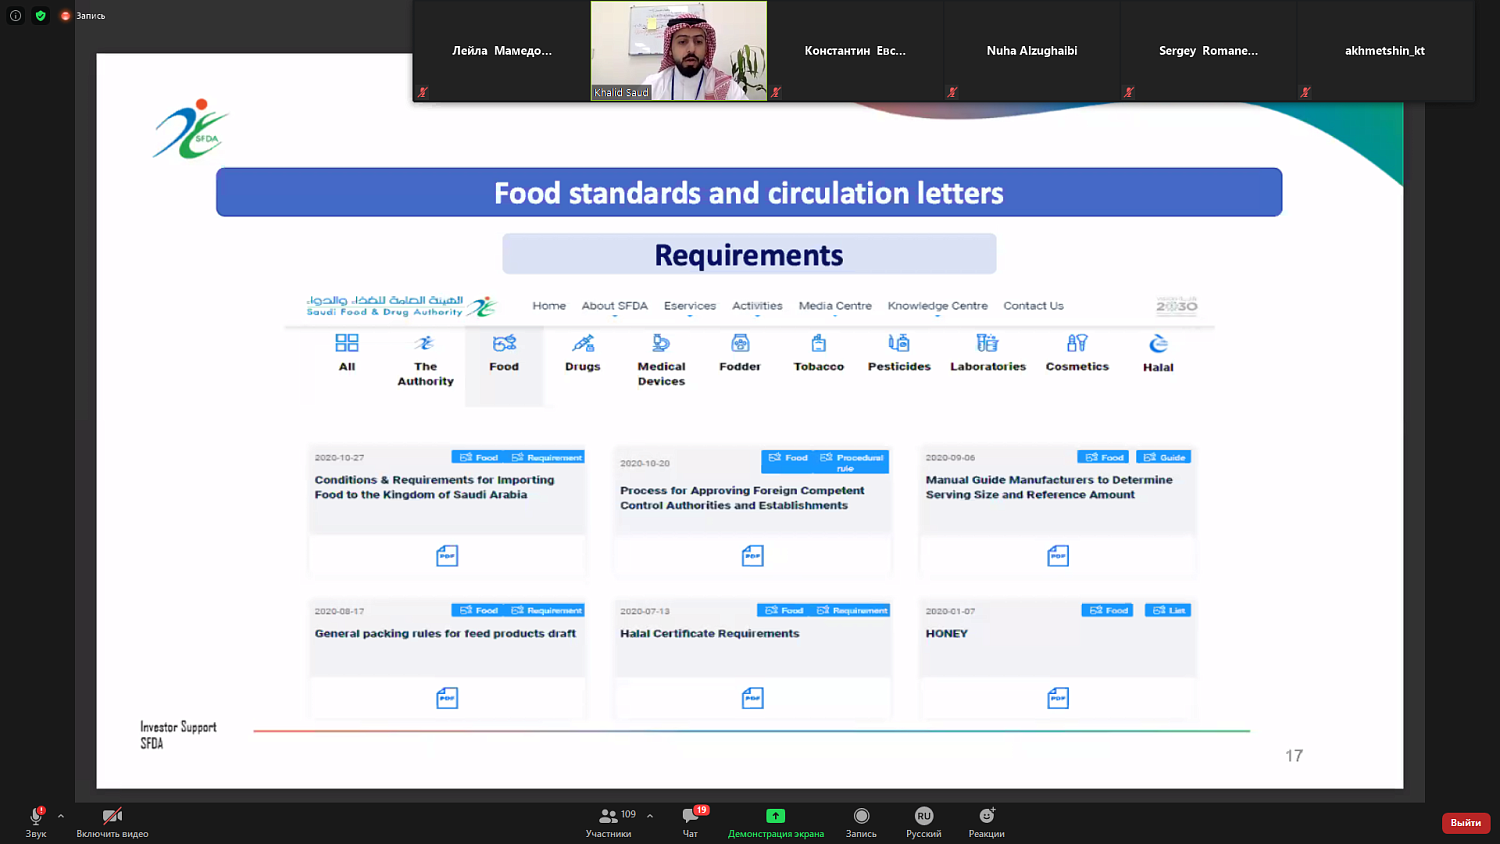1500x844 pixels.
Task: Open PDF for Manual Guide Manufacturers card
Action: click(x=1058, y=556)
